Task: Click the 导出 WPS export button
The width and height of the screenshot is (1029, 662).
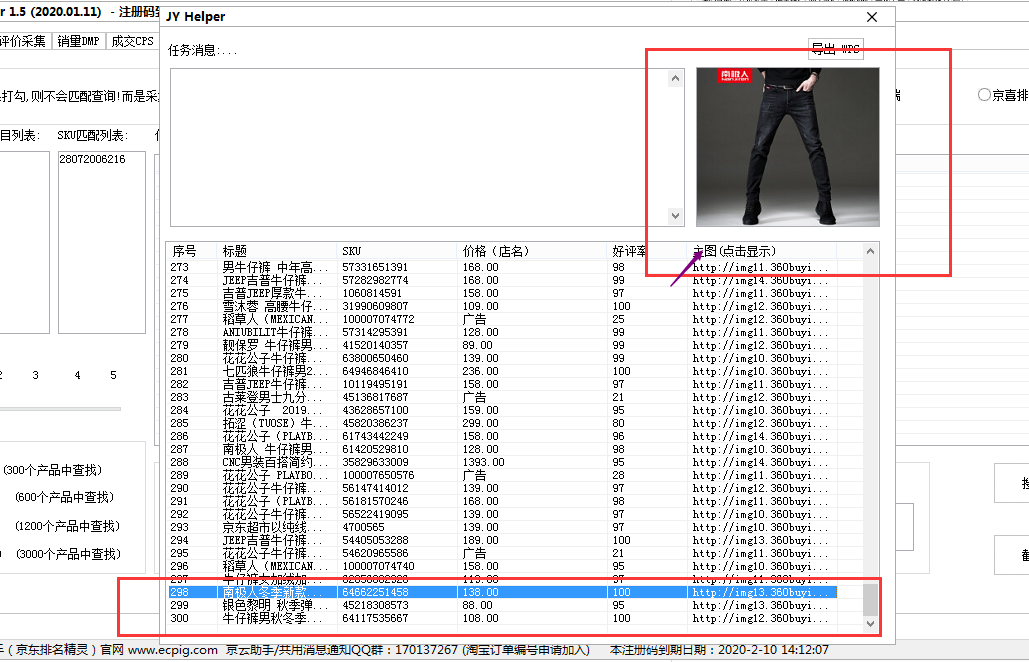Action: point(835,49)
